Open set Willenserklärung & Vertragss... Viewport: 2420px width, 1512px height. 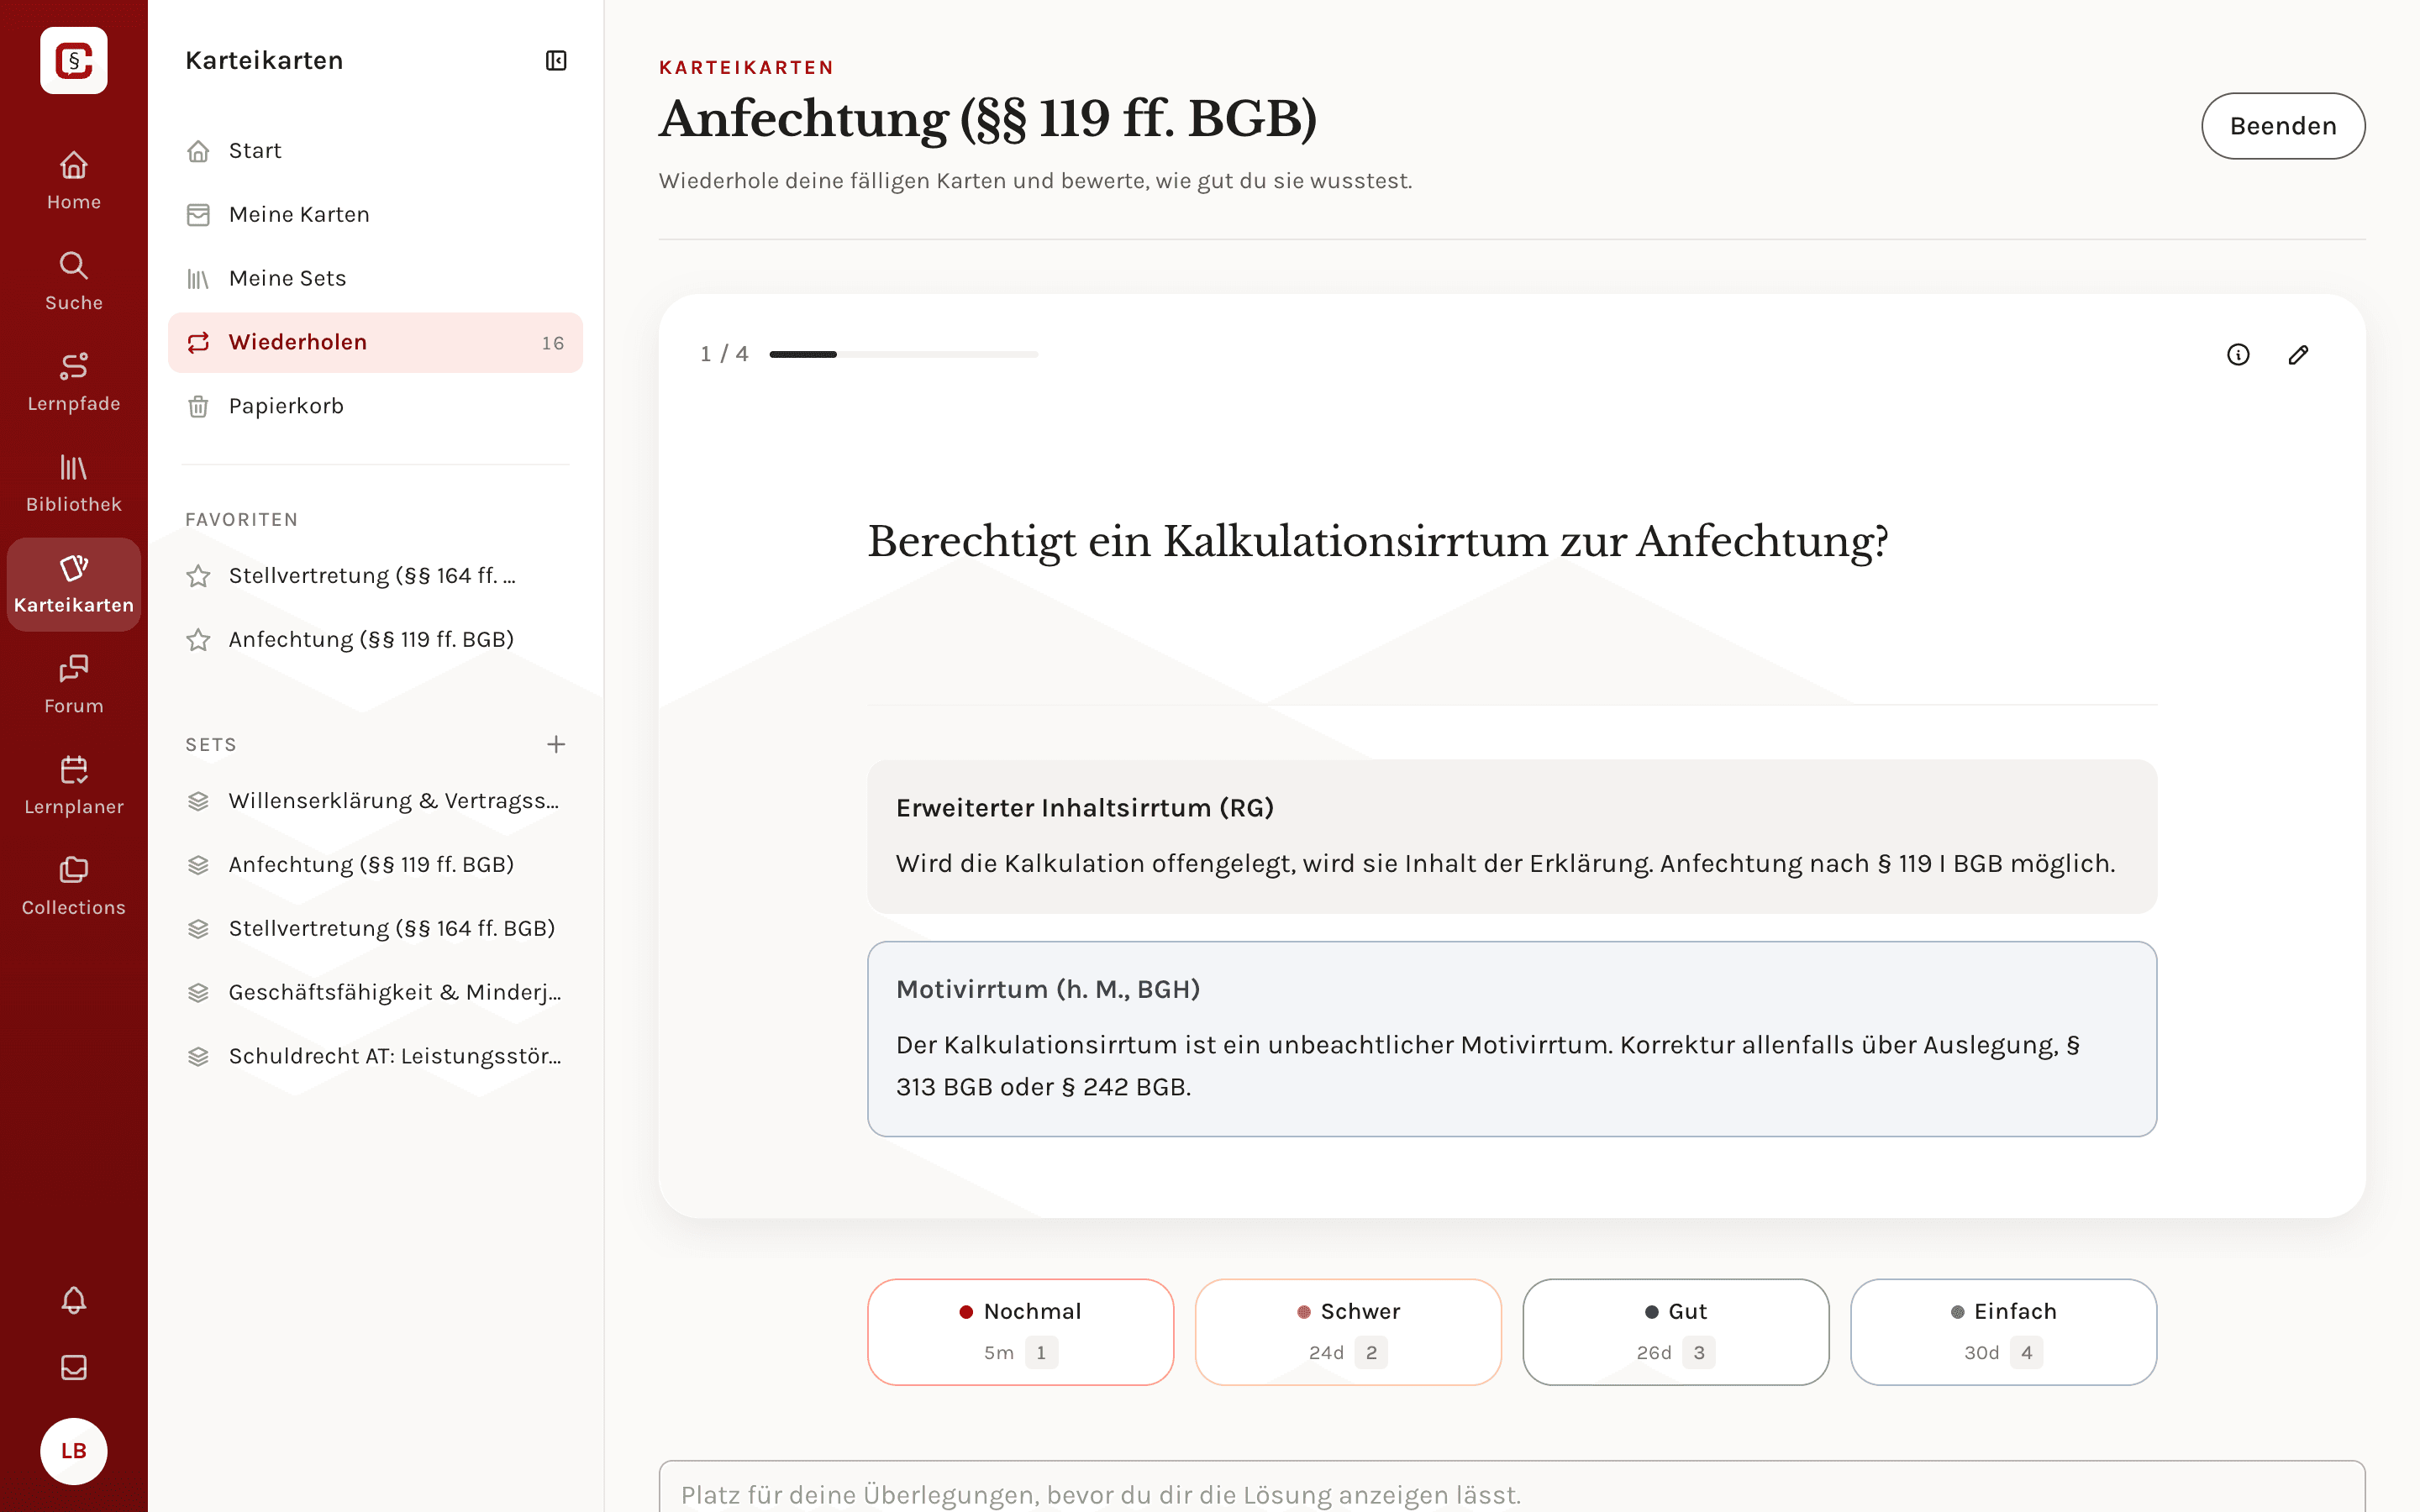click(375, 801)
